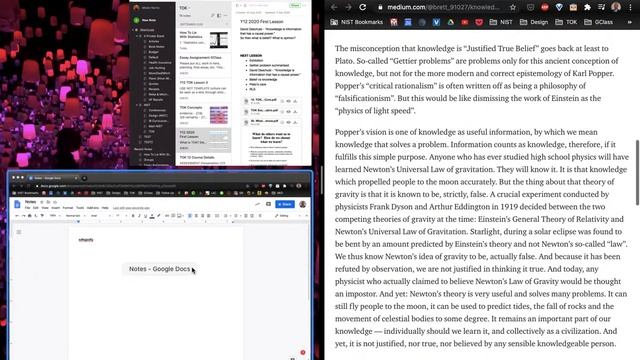Select justify alignment in Docs toolbar
Viewport: 640px width, 360px height.
[x=209, y=216]
